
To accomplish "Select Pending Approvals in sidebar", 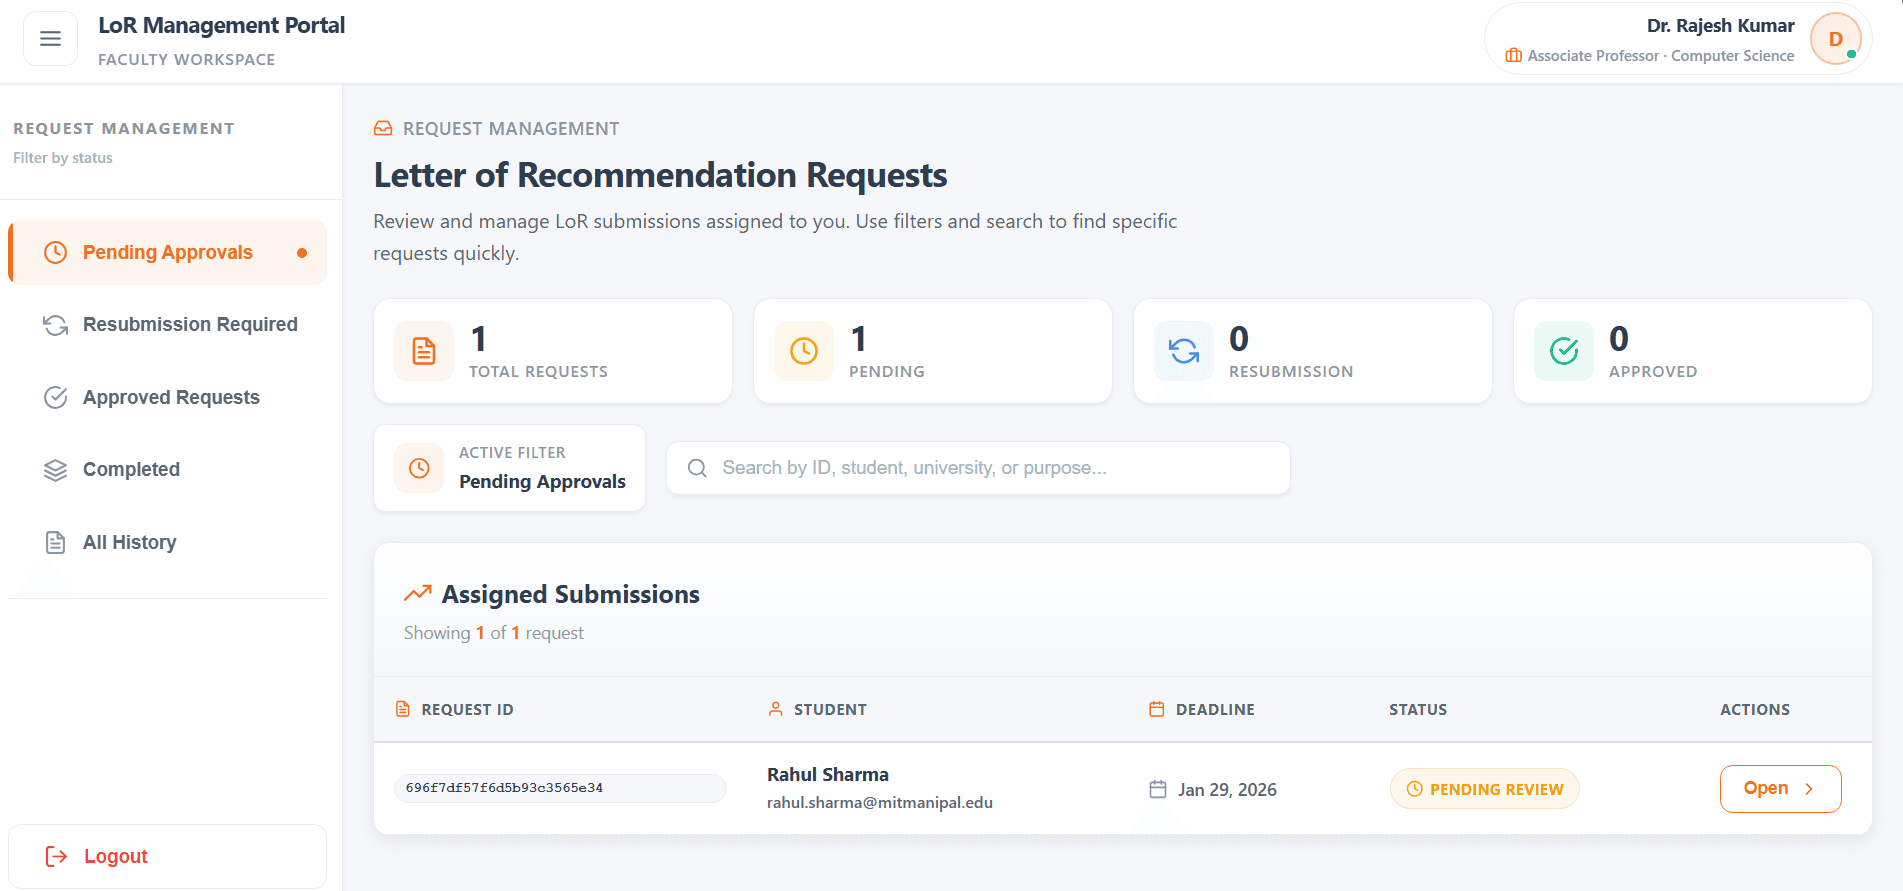I will pos(168,253).
